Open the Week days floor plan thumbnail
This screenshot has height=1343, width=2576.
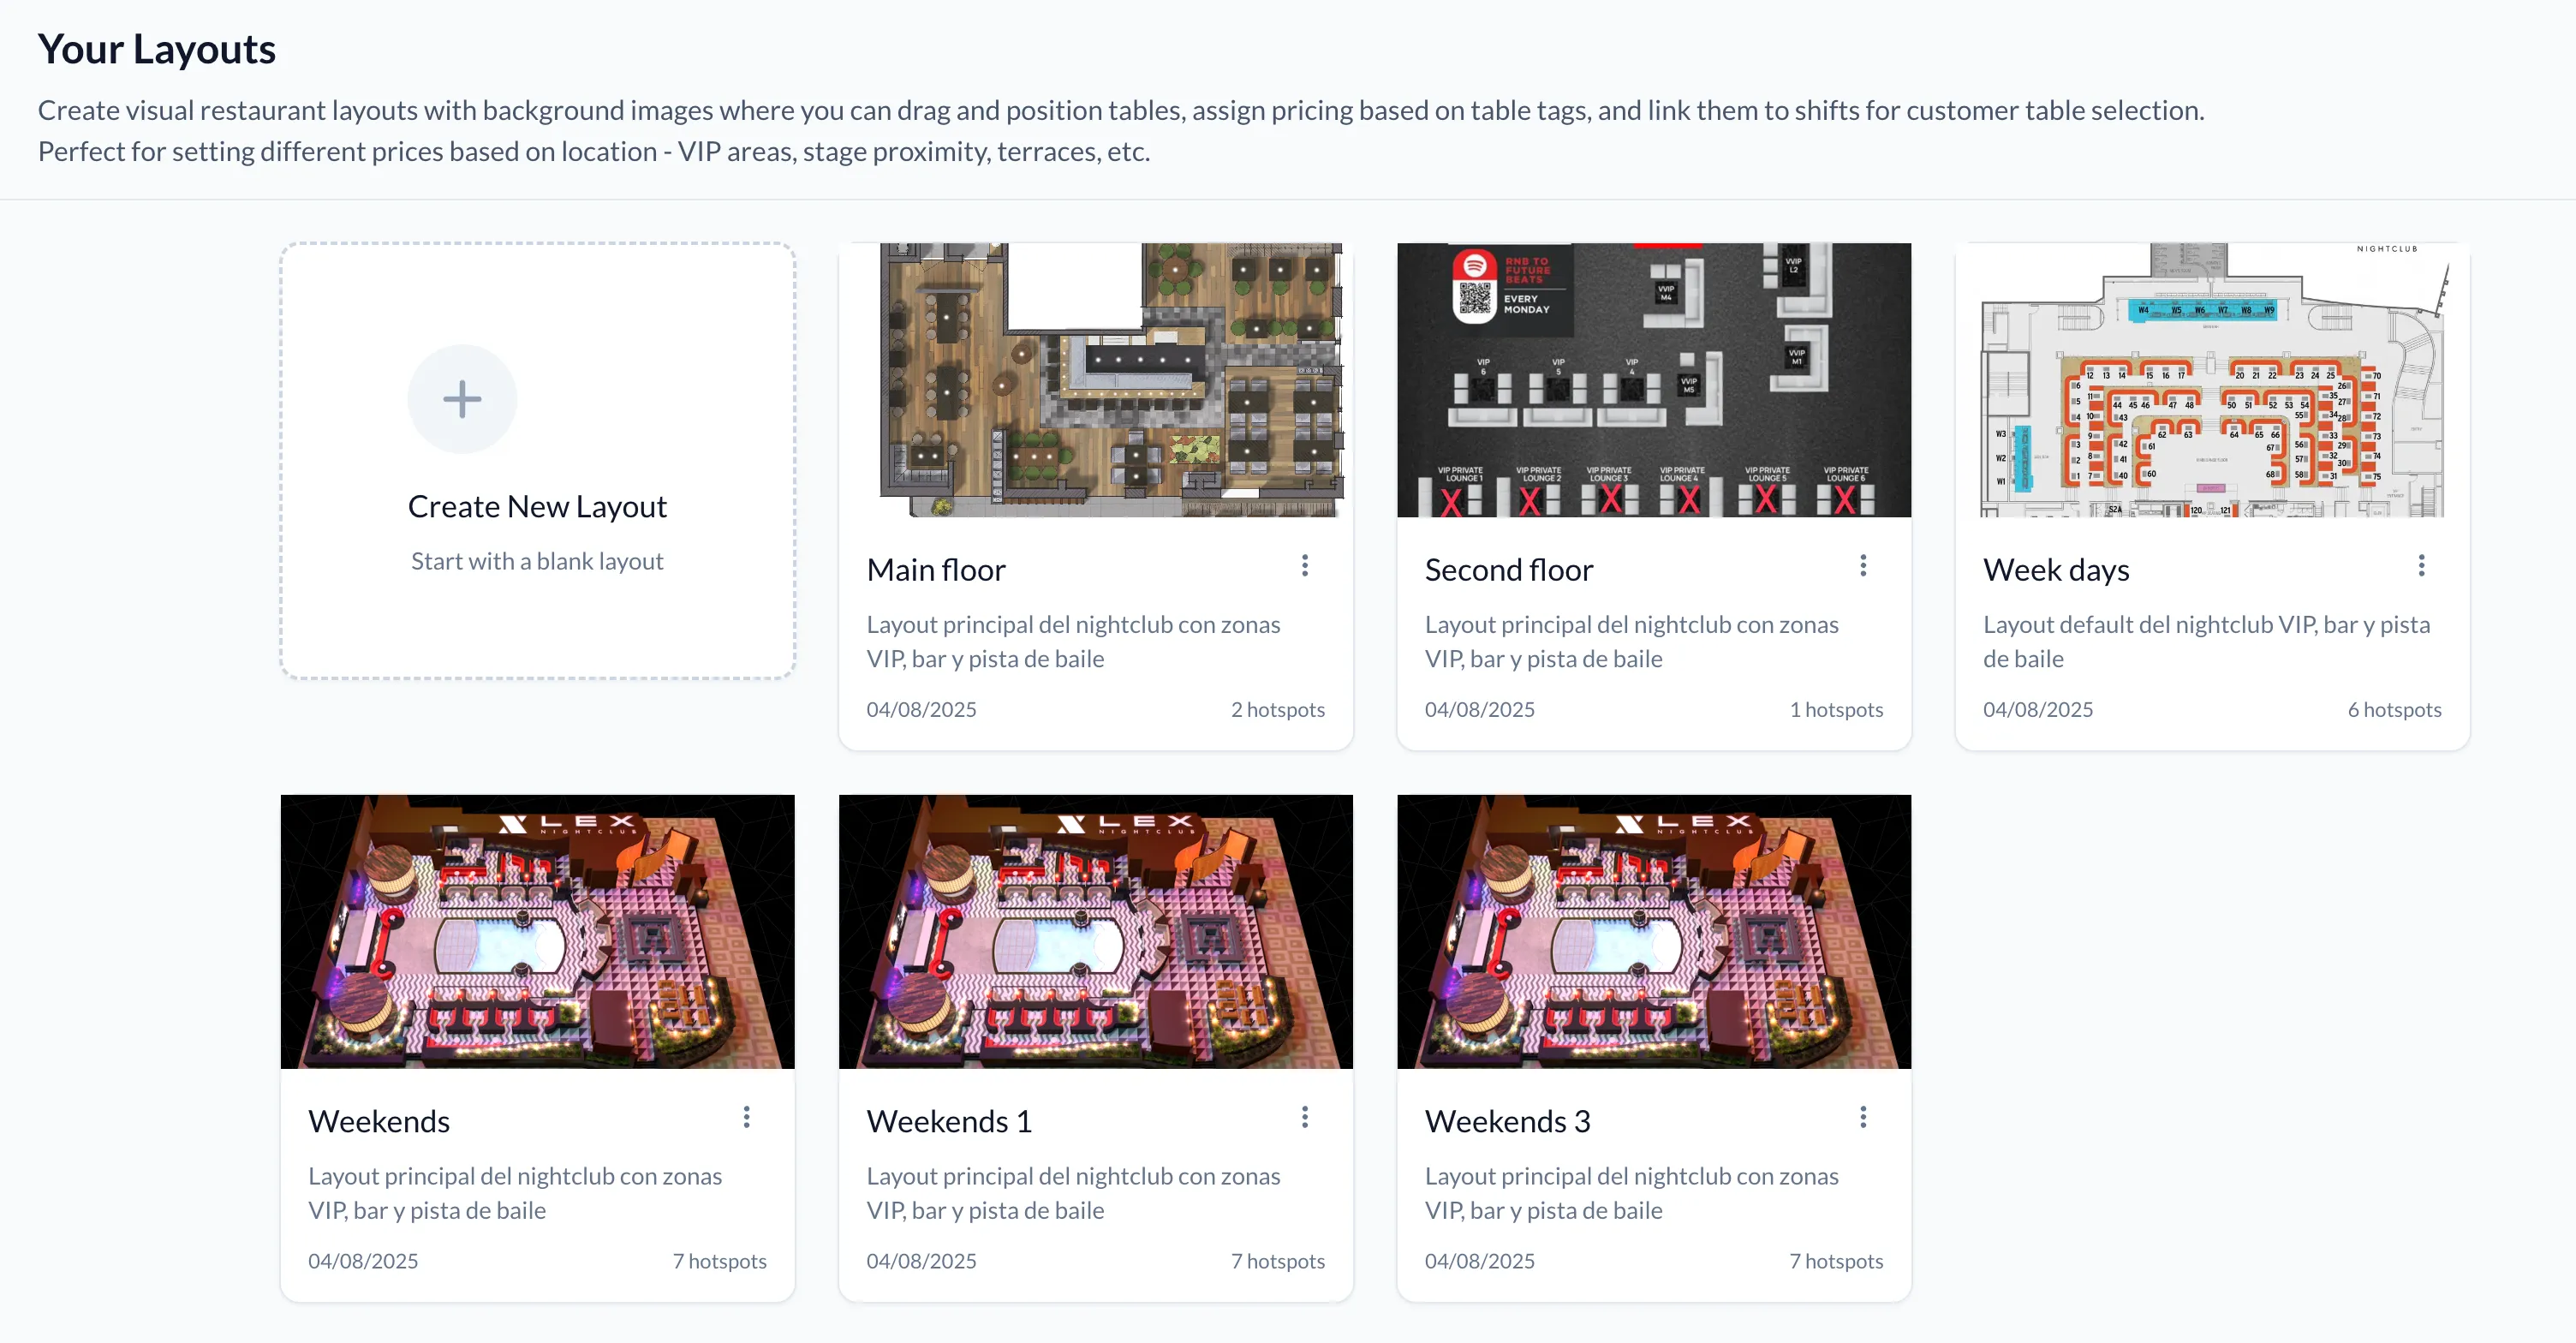tap(2212, 380)
